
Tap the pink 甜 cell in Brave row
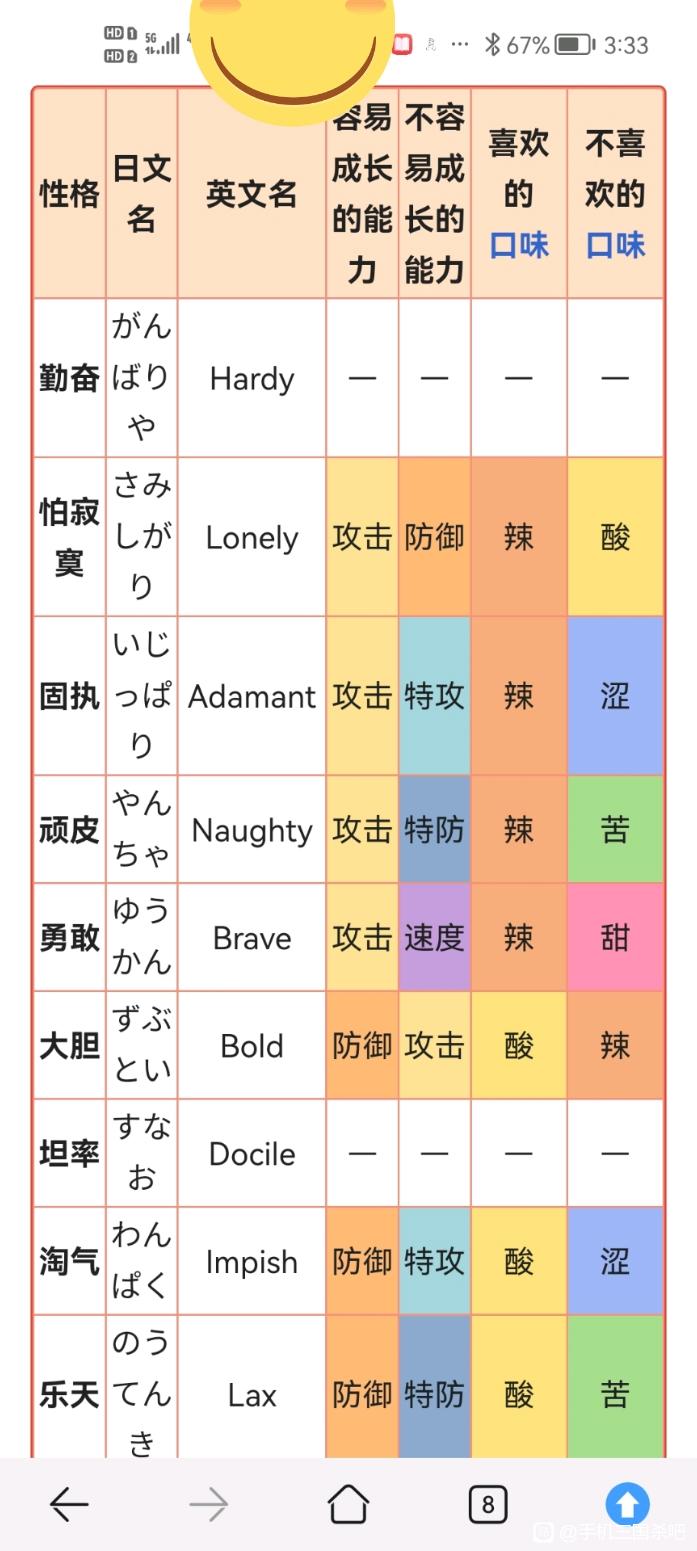pos(615,937)
